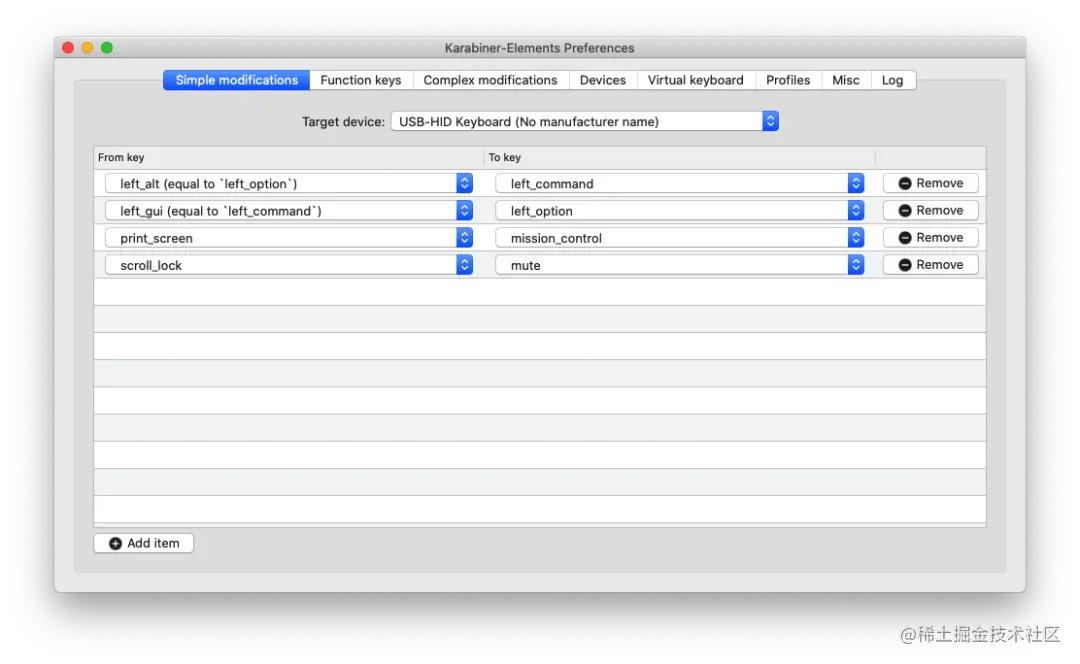Remove the left_gui mapping row
Image resolution: width=1080 pixels, height=664 pixels.
tap(931, 210)
